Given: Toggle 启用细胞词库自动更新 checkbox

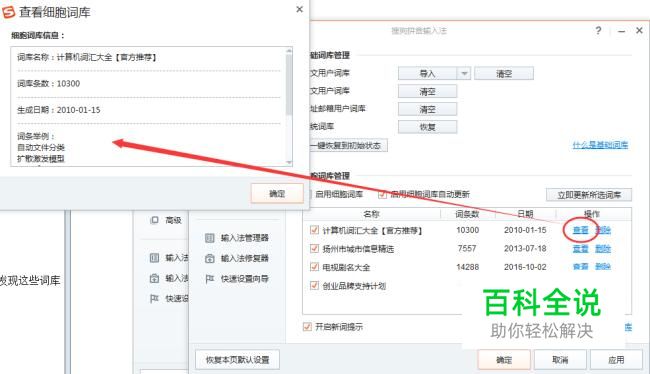Looking at the screenshot, I should [382, 194].
